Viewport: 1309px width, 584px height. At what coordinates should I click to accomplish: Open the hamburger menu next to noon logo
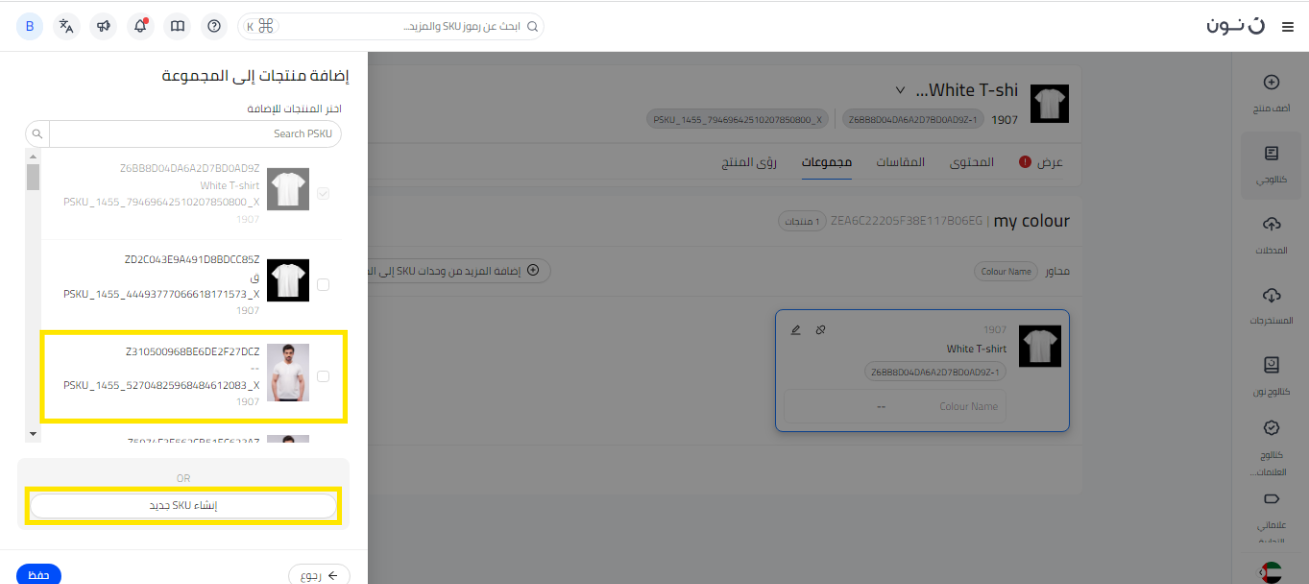1286,27
